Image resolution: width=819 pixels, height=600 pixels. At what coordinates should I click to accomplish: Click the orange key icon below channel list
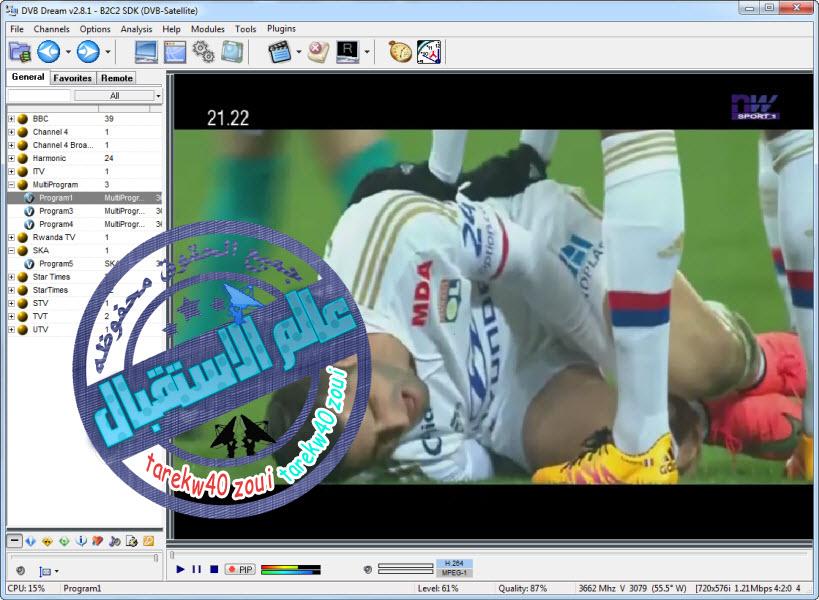pyautogui.click(x=148, y=542)
